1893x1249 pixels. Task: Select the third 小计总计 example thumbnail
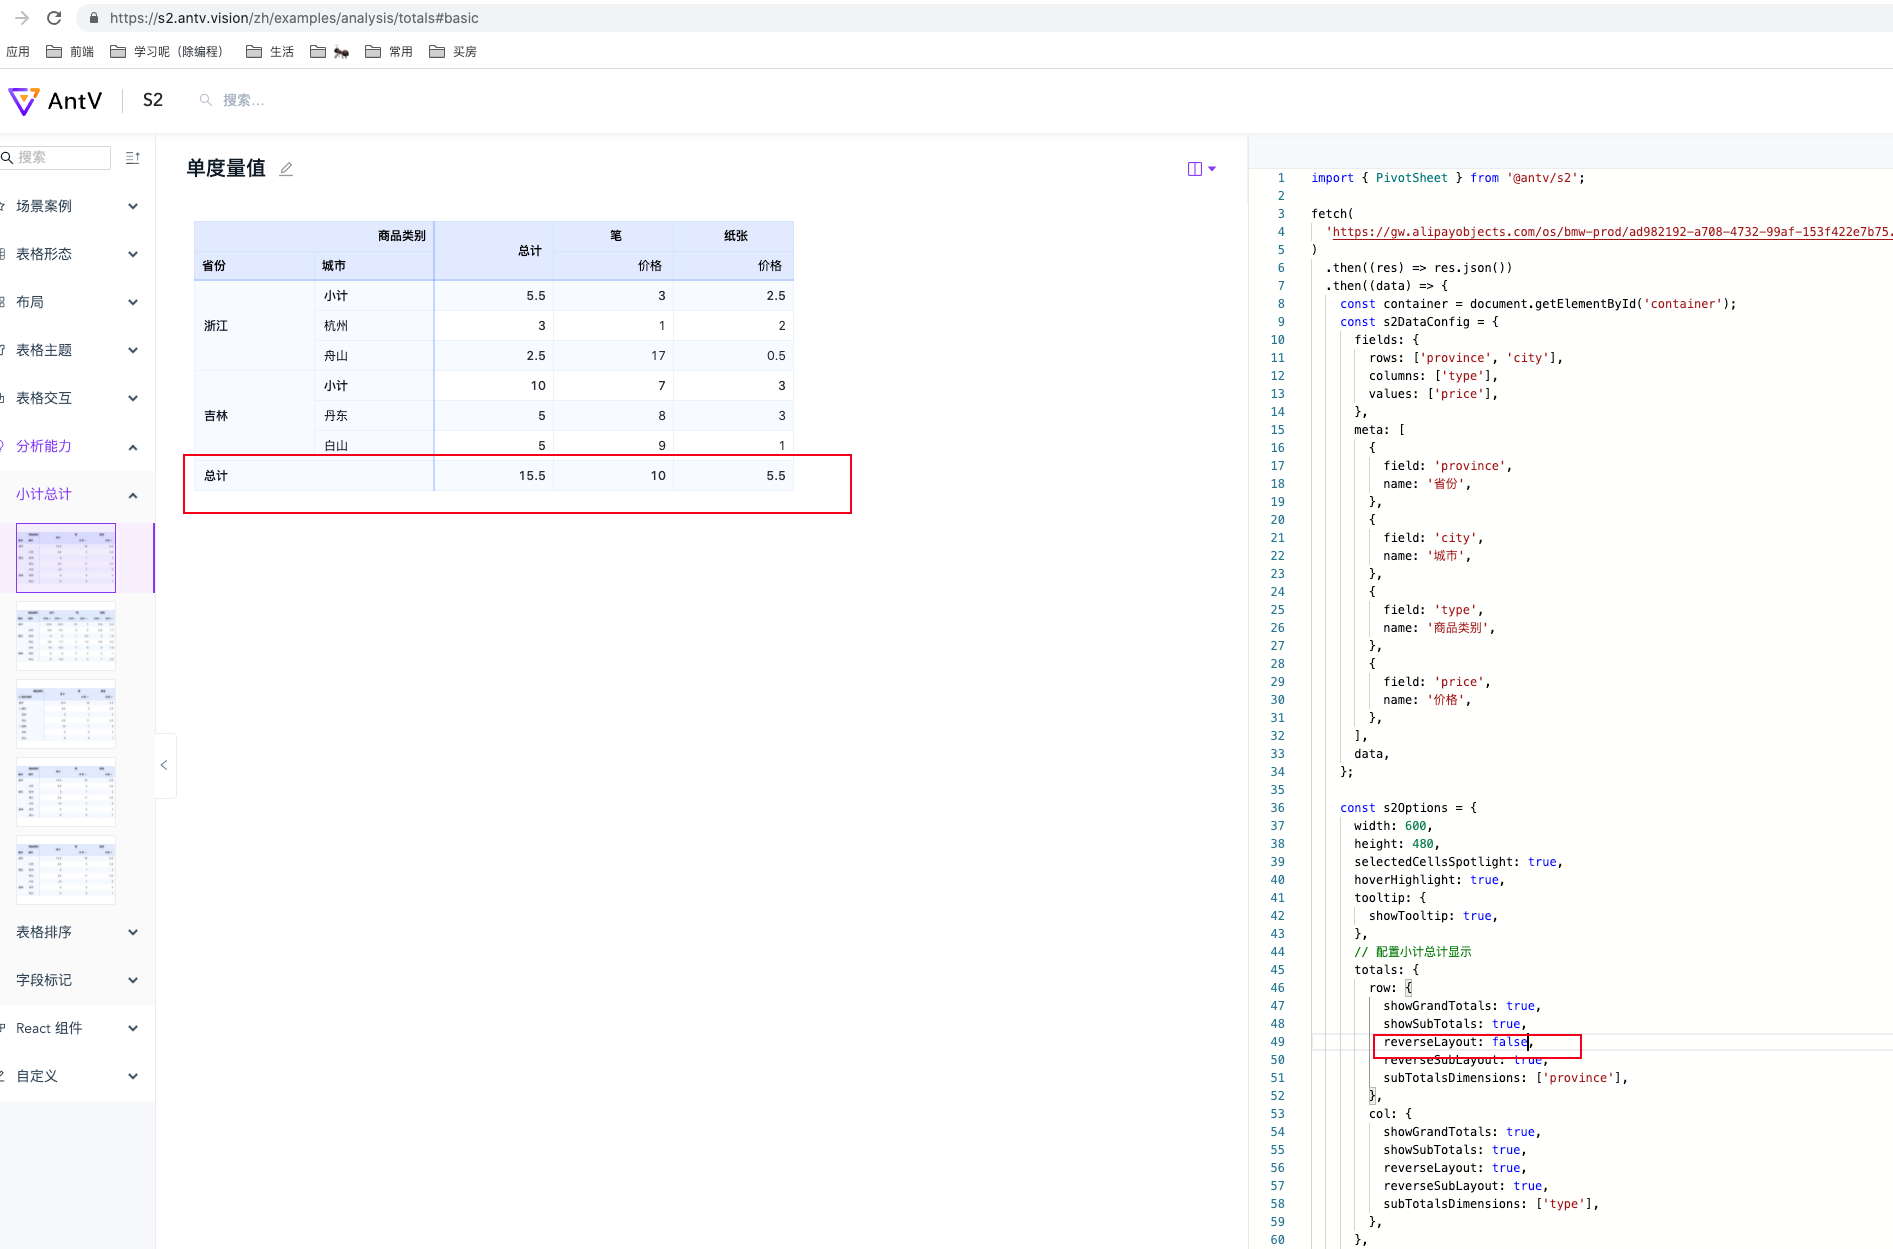click(x=66, y=714)
